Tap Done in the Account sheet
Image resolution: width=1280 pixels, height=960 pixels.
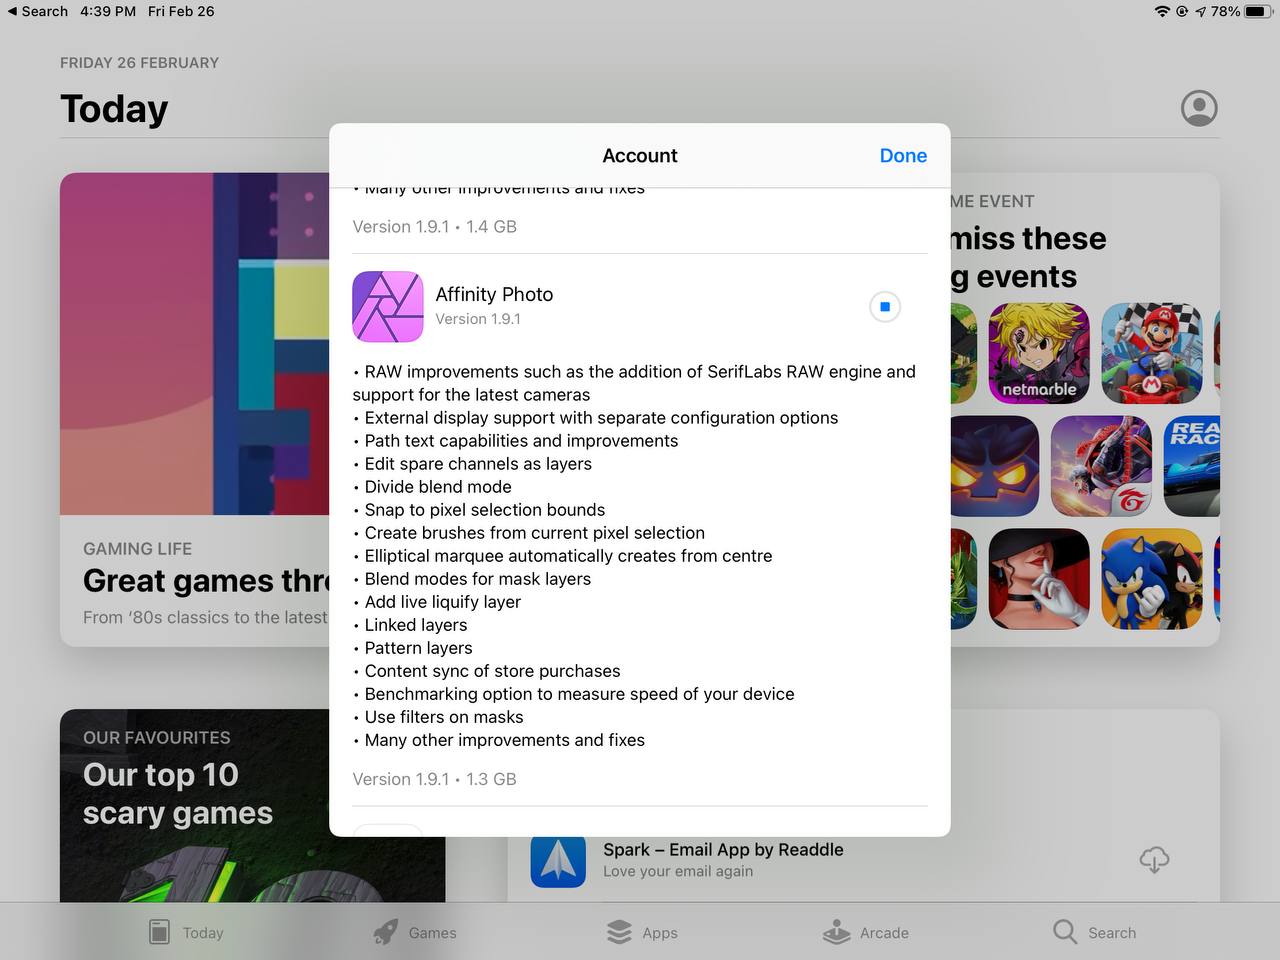click(903, 155)
